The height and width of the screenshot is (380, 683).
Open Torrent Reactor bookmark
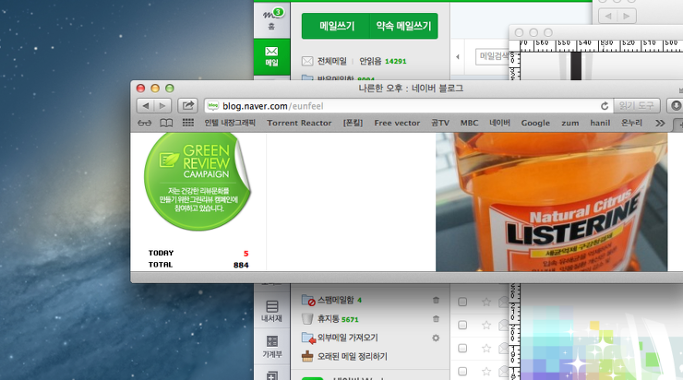pyautogui.click(x=299, y=123)
